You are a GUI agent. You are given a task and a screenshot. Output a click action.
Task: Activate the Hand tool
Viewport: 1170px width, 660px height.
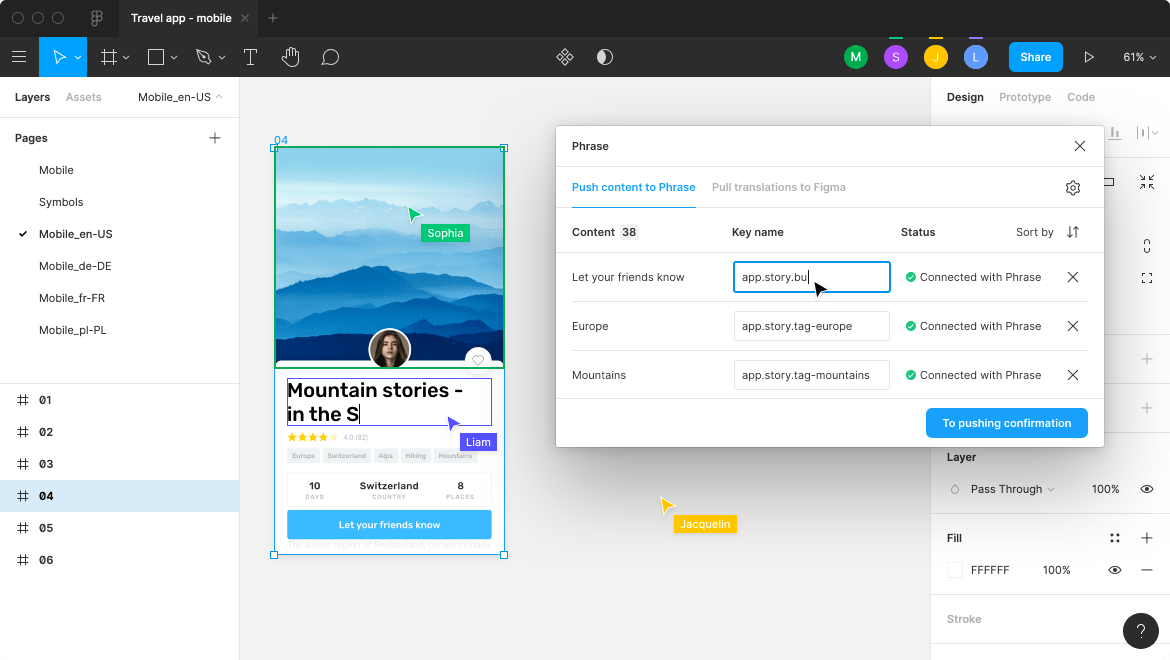291,57
